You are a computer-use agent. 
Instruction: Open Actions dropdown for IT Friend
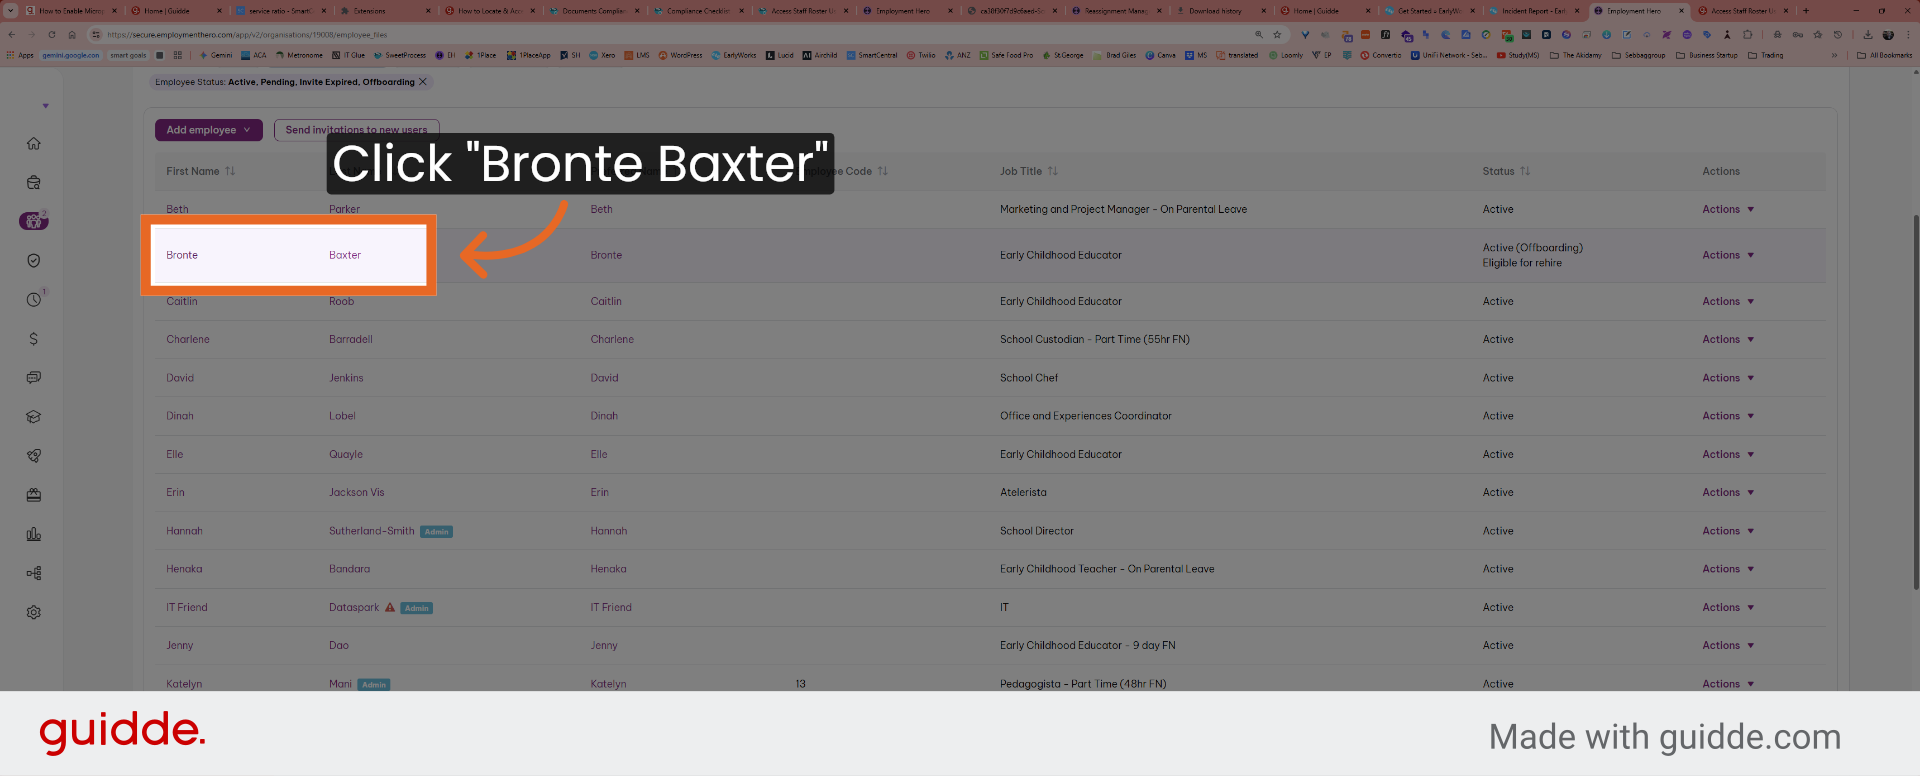pos(1728,607)
